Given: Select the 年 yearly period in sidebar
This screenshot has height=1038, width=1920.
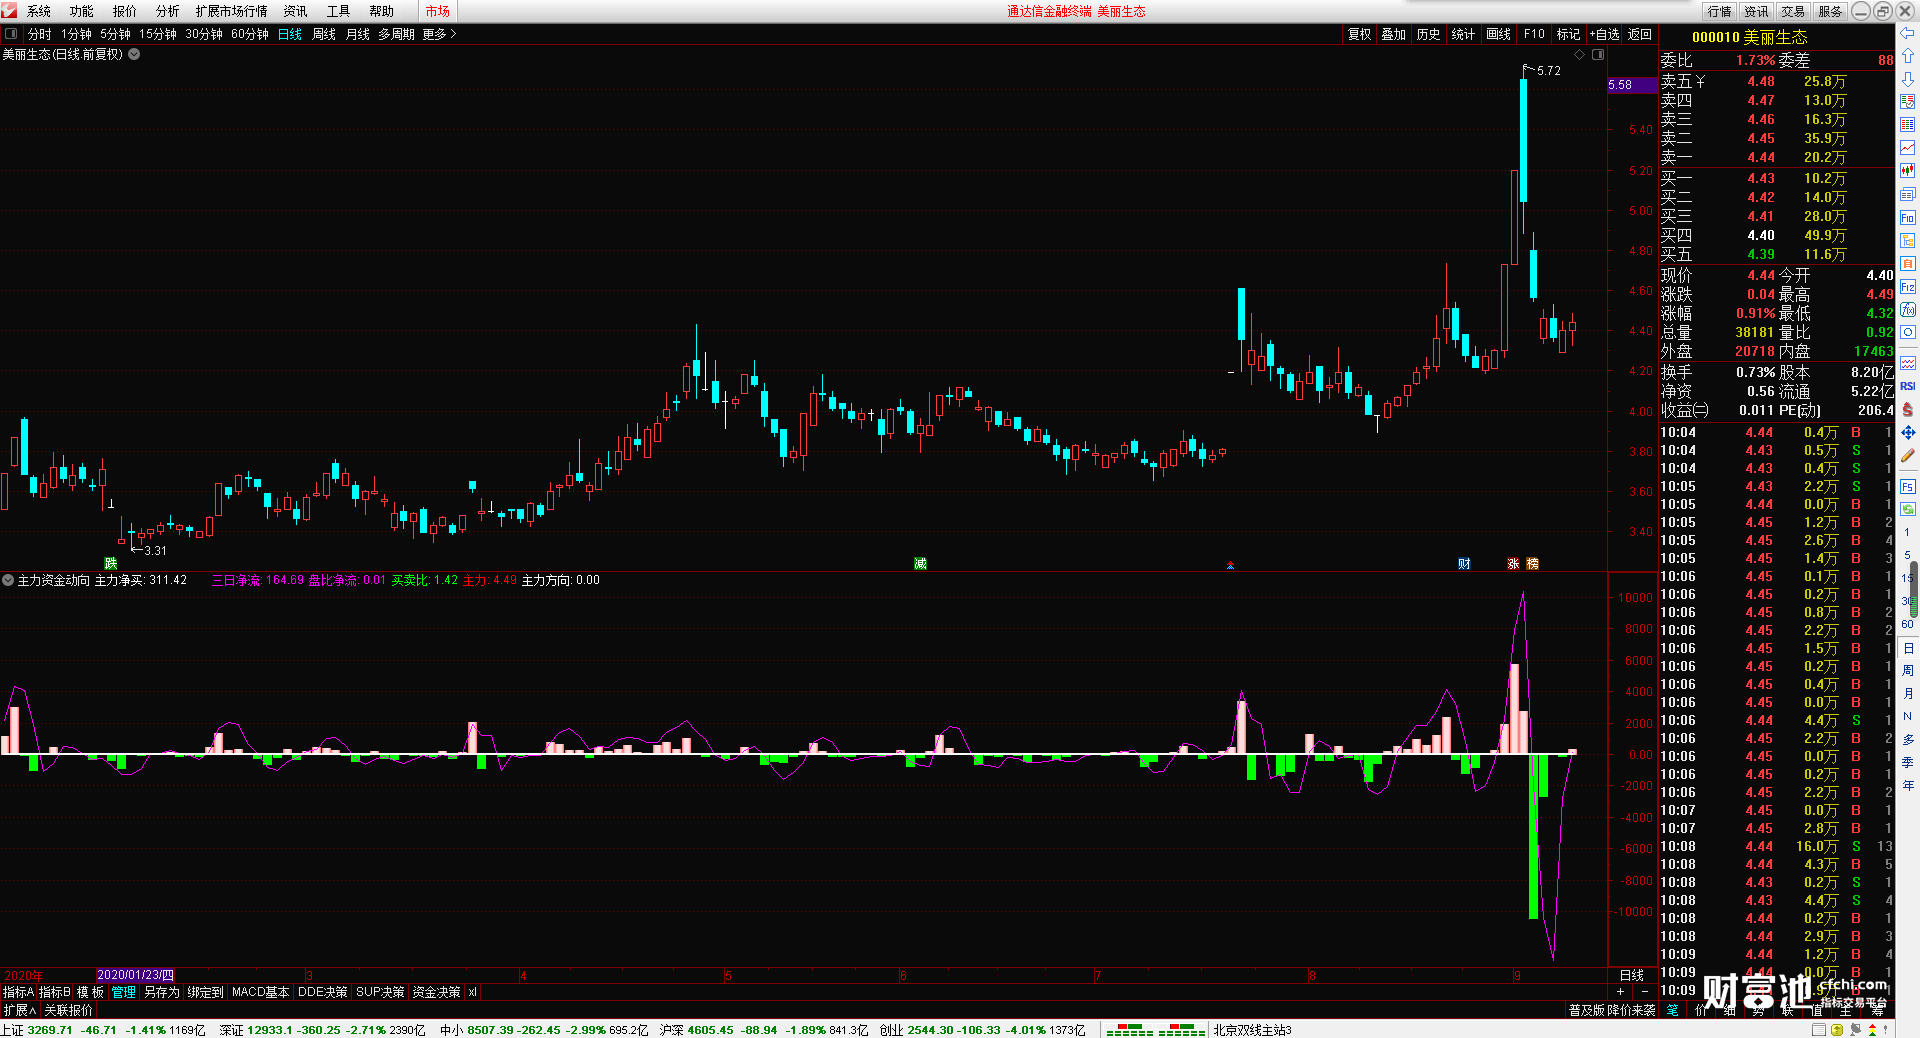Looking at the screenshot, I should click(x=1907, y=786).
